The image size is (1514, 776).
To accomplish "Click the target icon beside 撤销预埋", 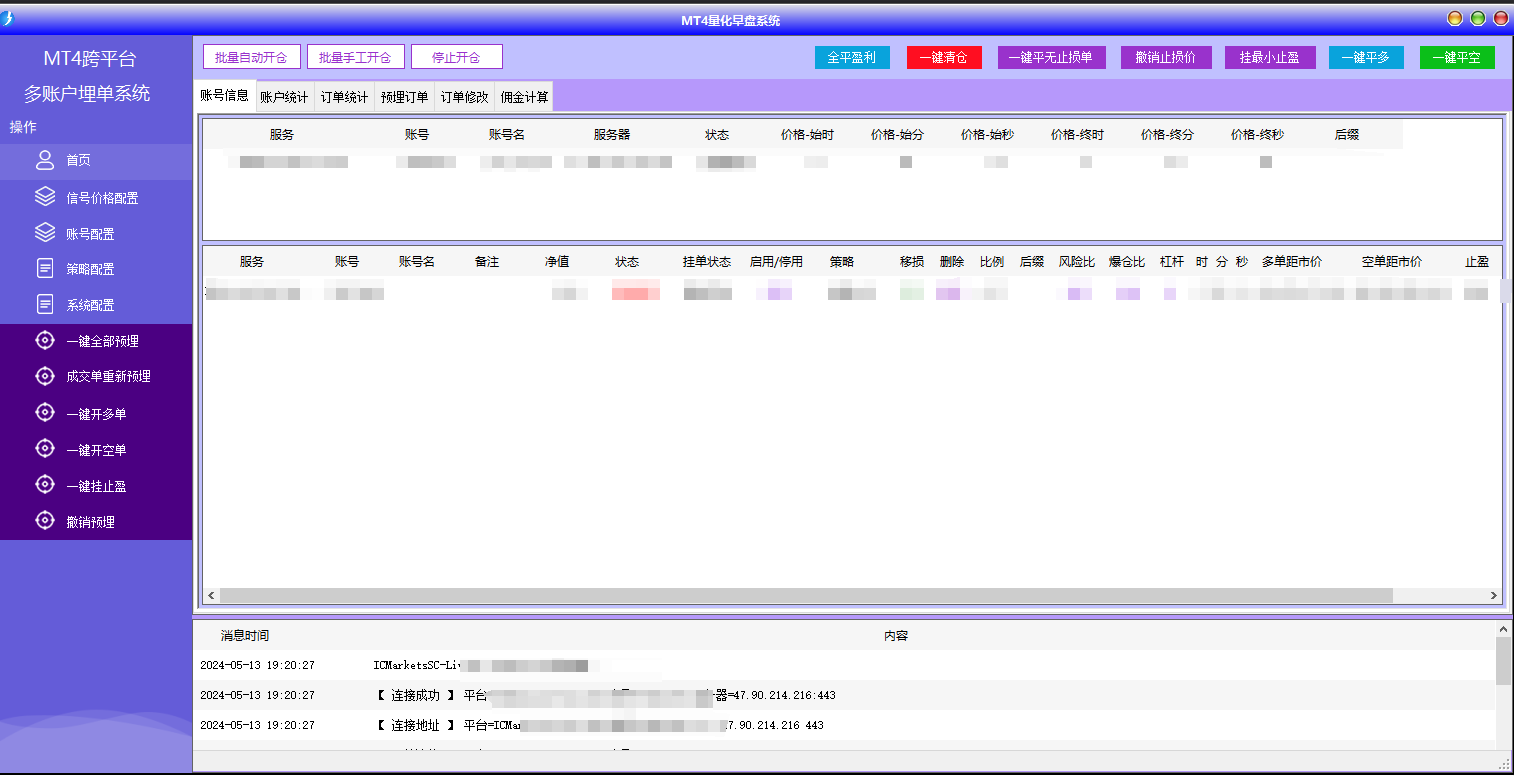I will pos(45,520).
